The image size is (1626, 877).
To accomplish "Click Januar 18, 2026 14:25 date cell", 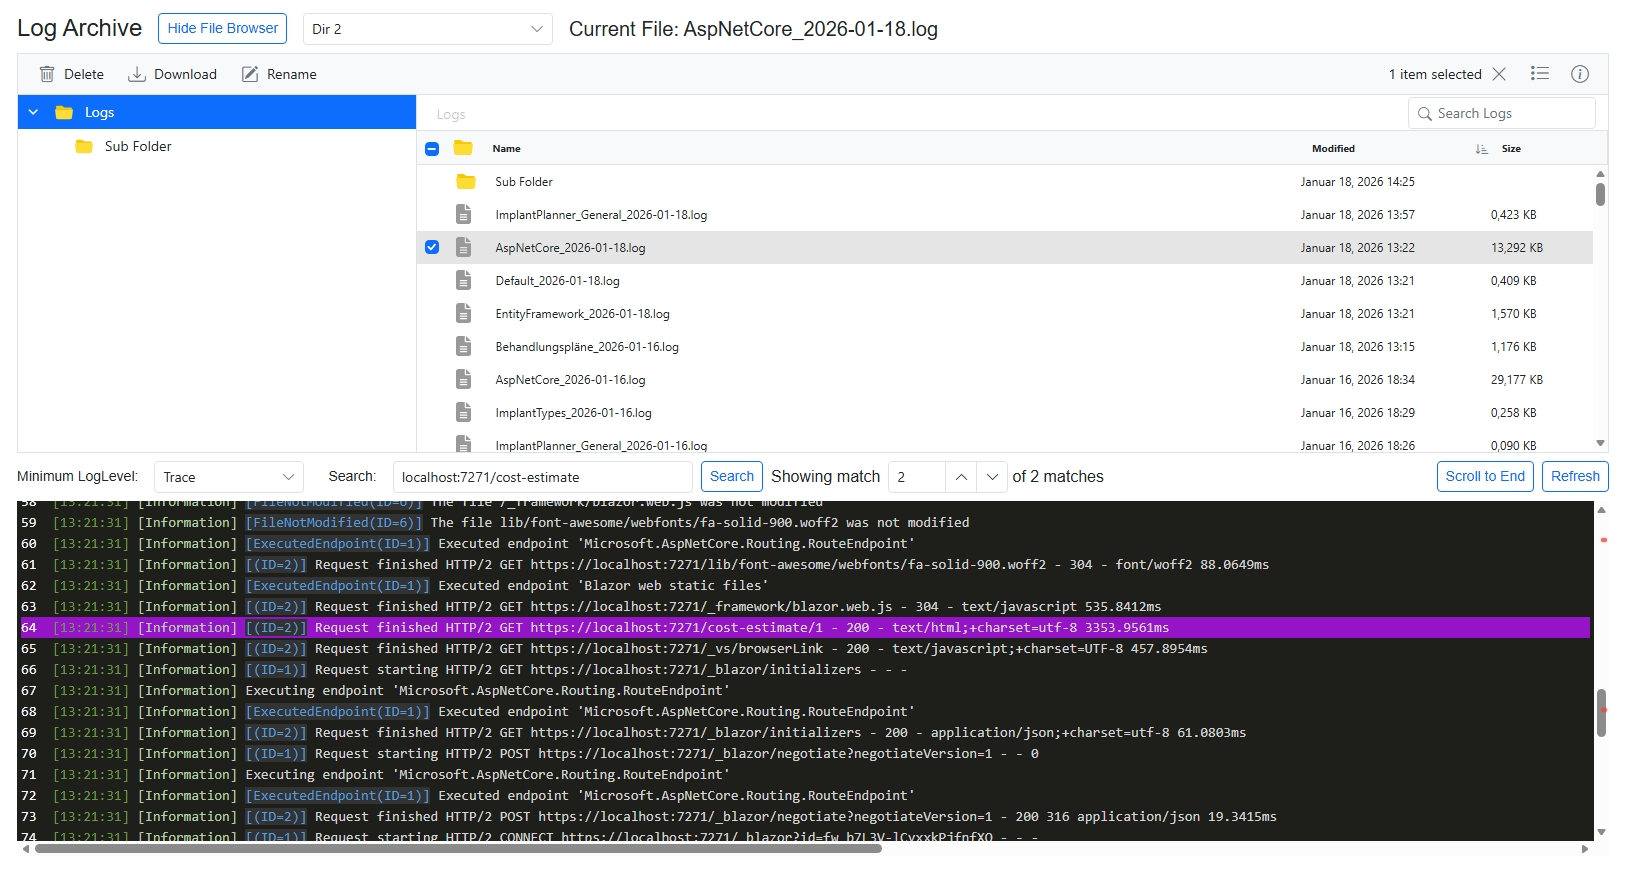I will coord(1357,181).
